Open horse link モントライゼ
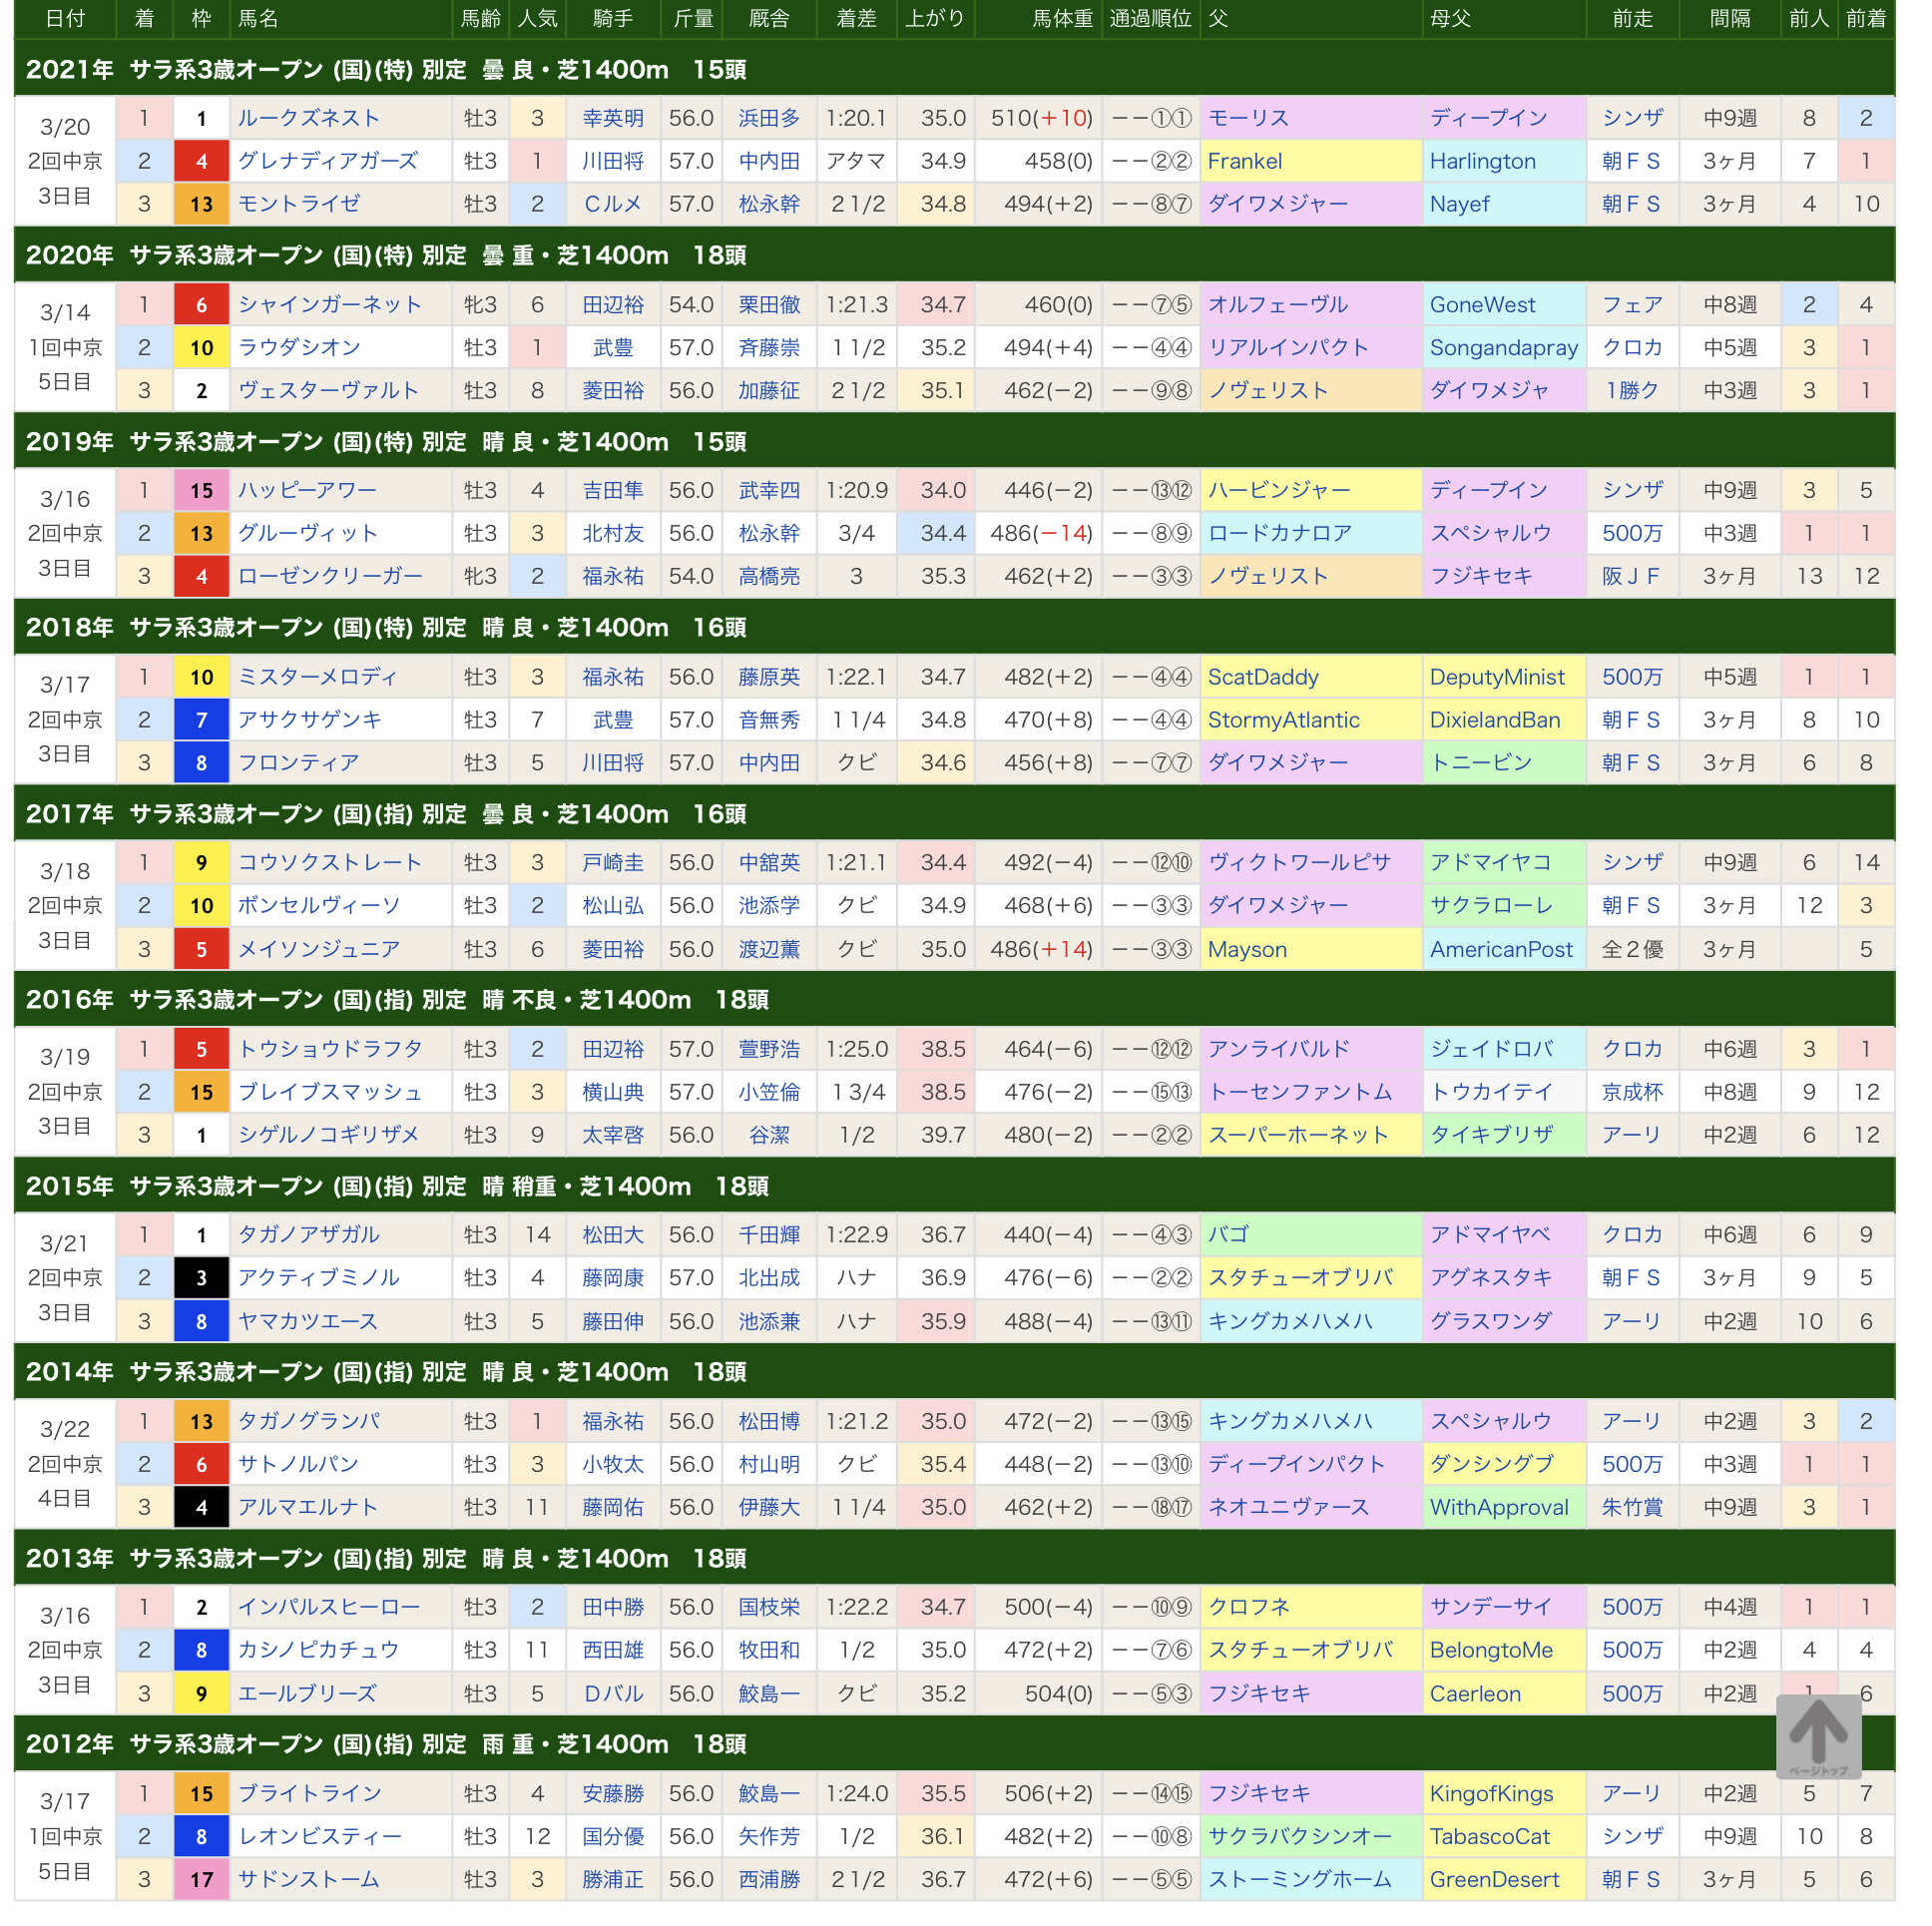 pyautogui.click(x=299, y=204)
